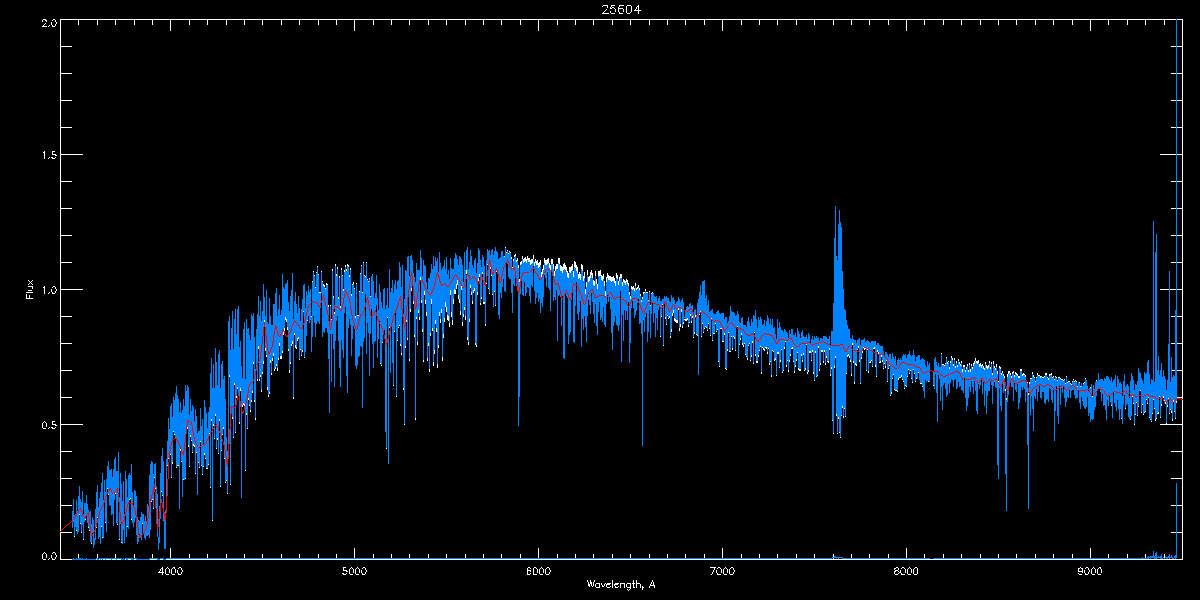Select the x-axis tick label "9000"
Image resolution: width=1200 pixels, height=600 pixels.
pos(1090,572)
